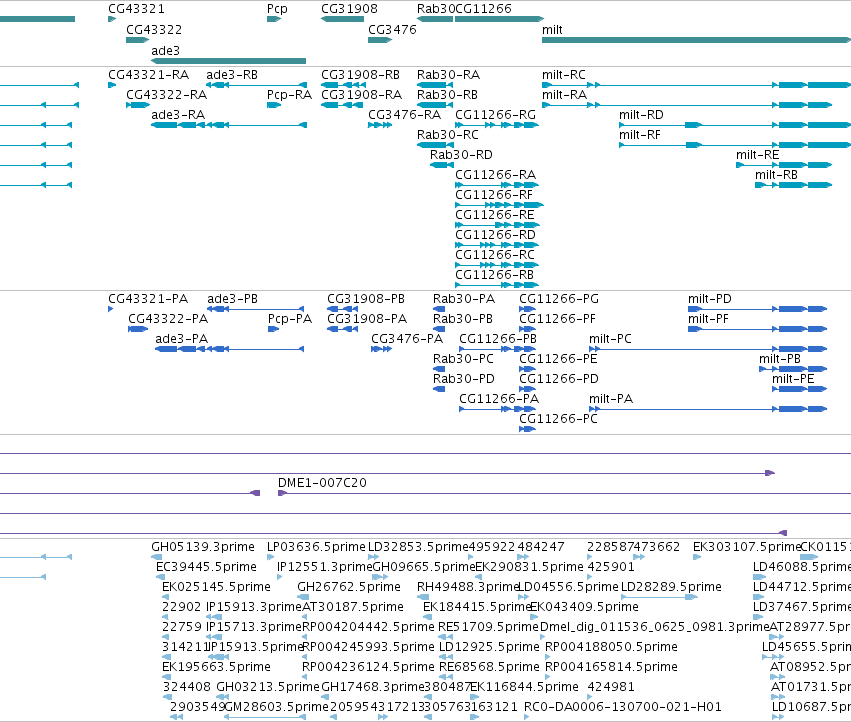Click the GM28603.5prime EST label
851x722 pixels.
[276, 707]
